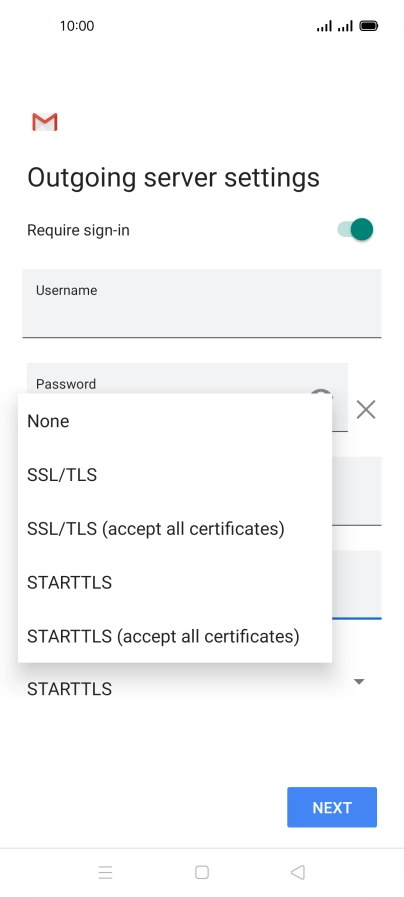This screenshot has height=897, width=404.
Task: Focus the Username input field
Action: click(201, 303)
